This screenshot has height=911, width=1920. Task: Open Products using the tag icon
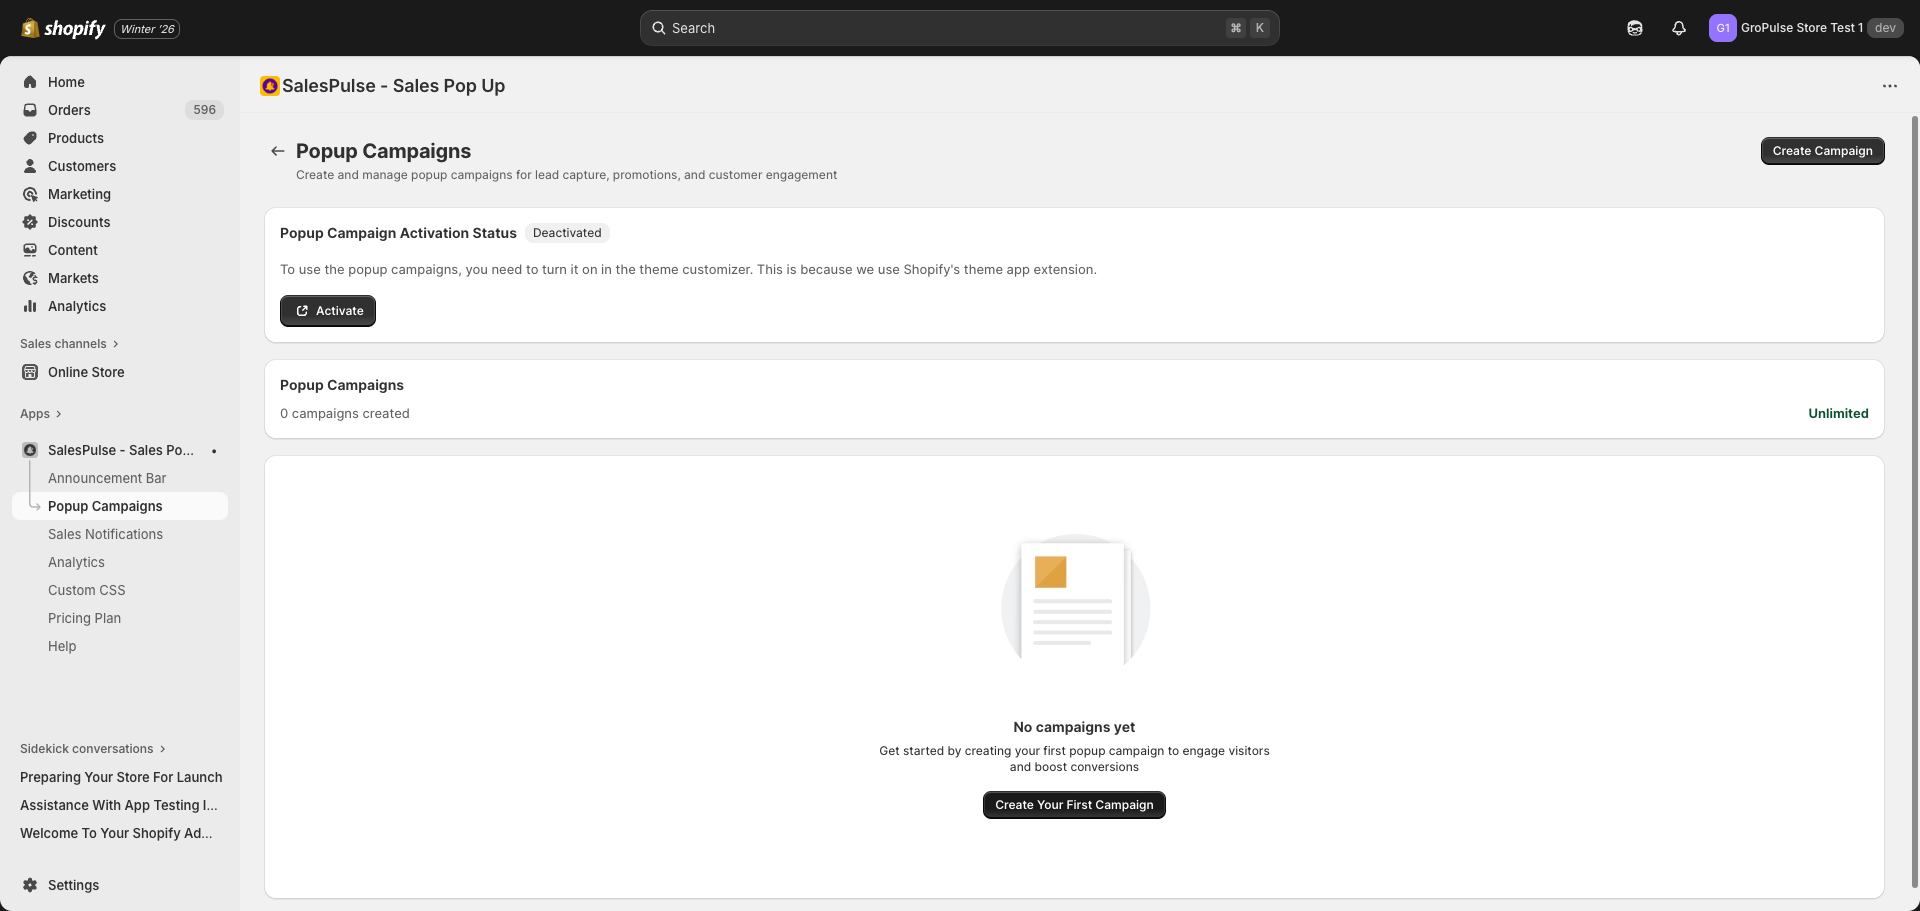[x=31, y=138]
